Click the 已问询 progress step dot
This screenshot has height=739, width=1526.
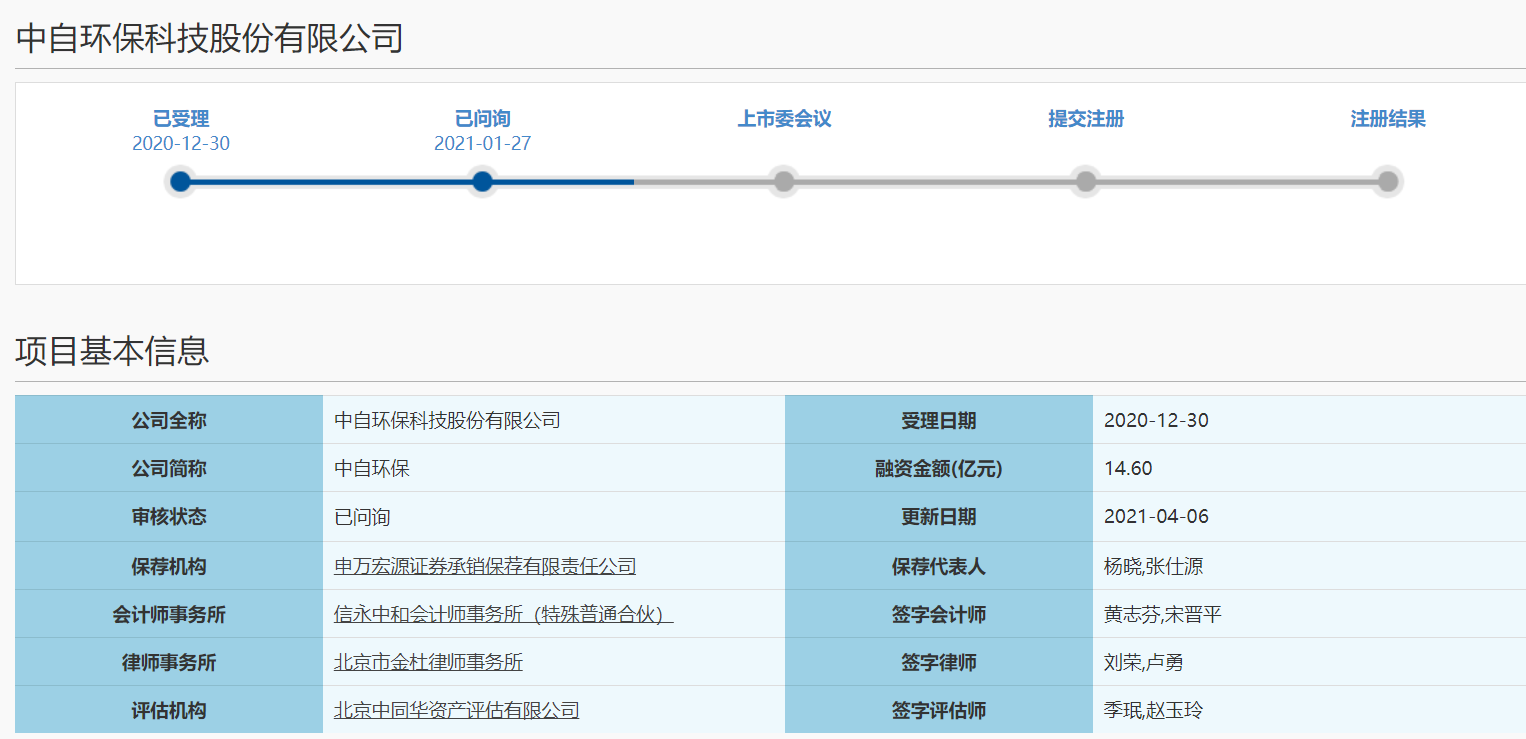click(482, 181)
